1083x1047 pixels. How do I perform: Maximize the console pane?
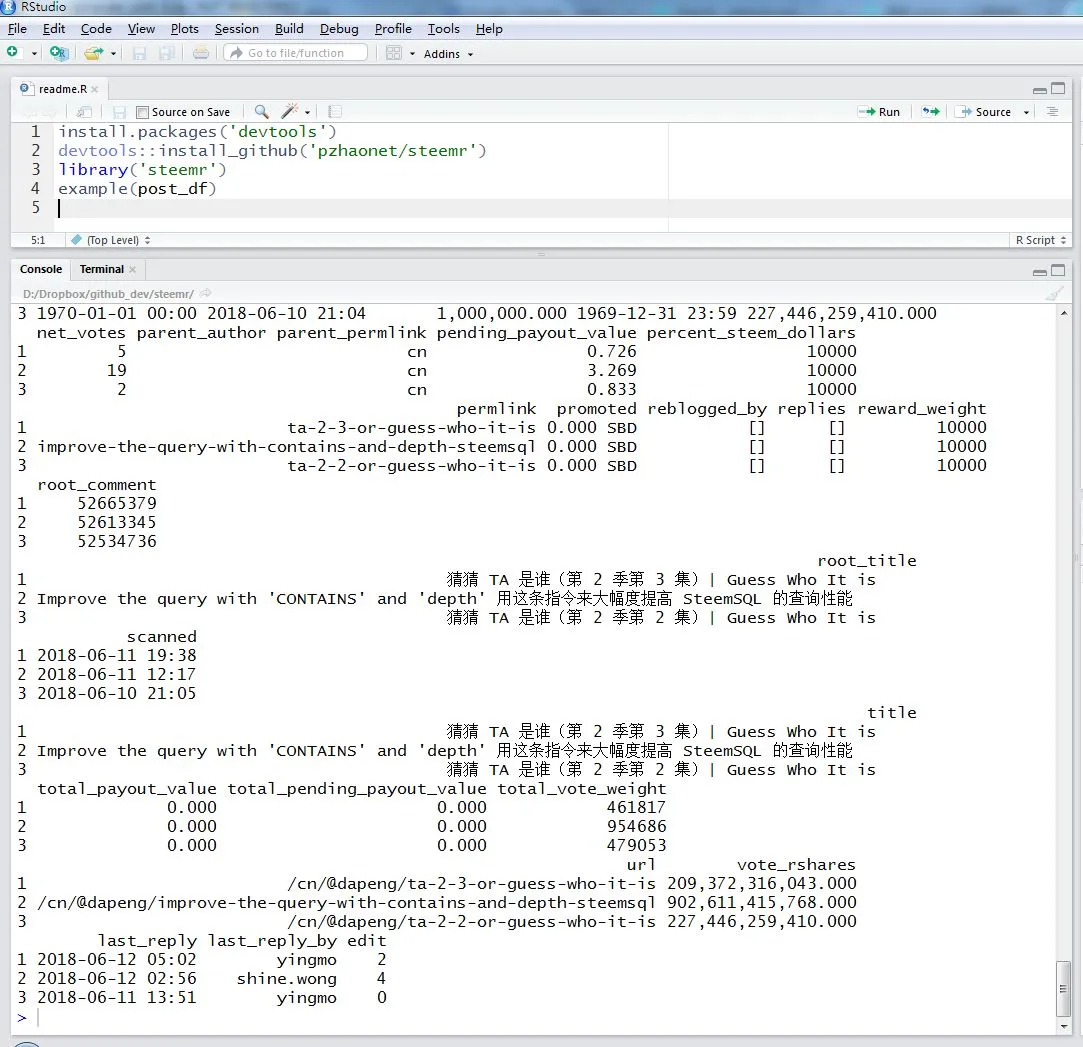tap(1058, 270)
